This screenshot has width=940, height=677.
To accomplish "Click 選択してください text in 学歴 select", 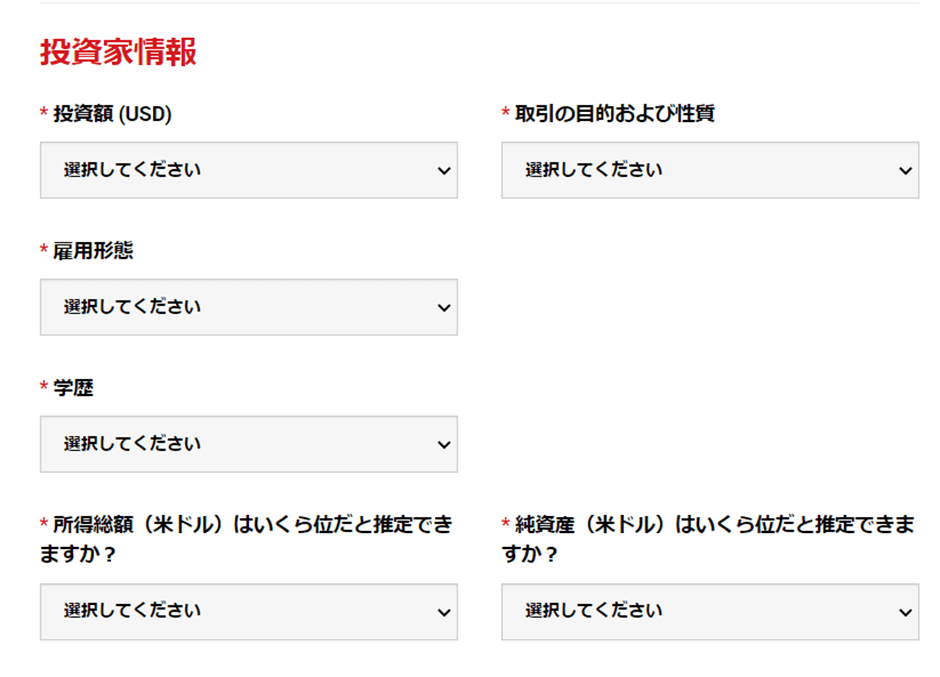I will coord(132,444).
